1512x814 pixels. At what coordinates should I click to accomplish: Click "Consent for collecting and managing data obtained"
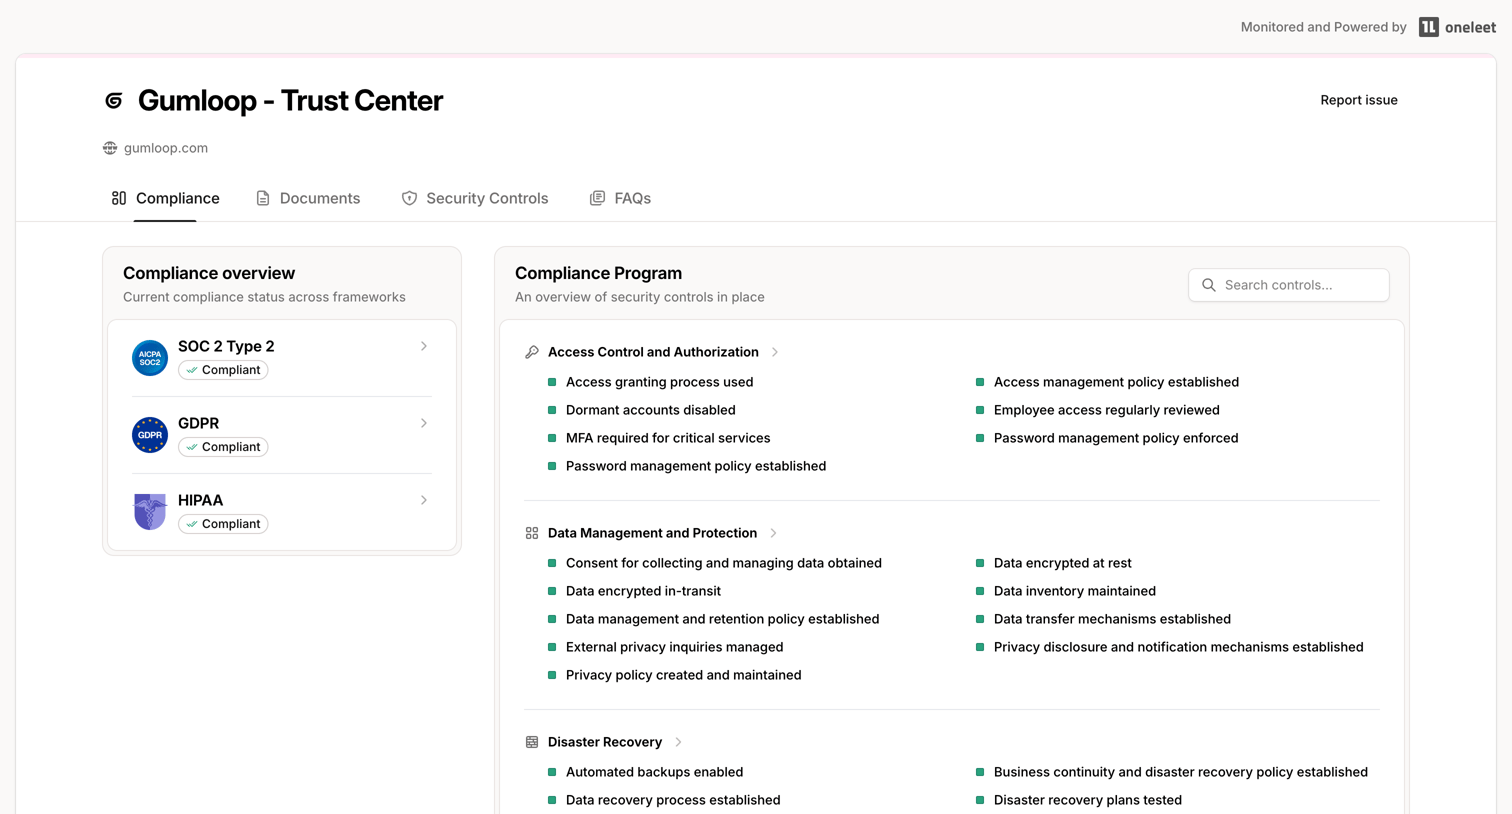[724, 563]
